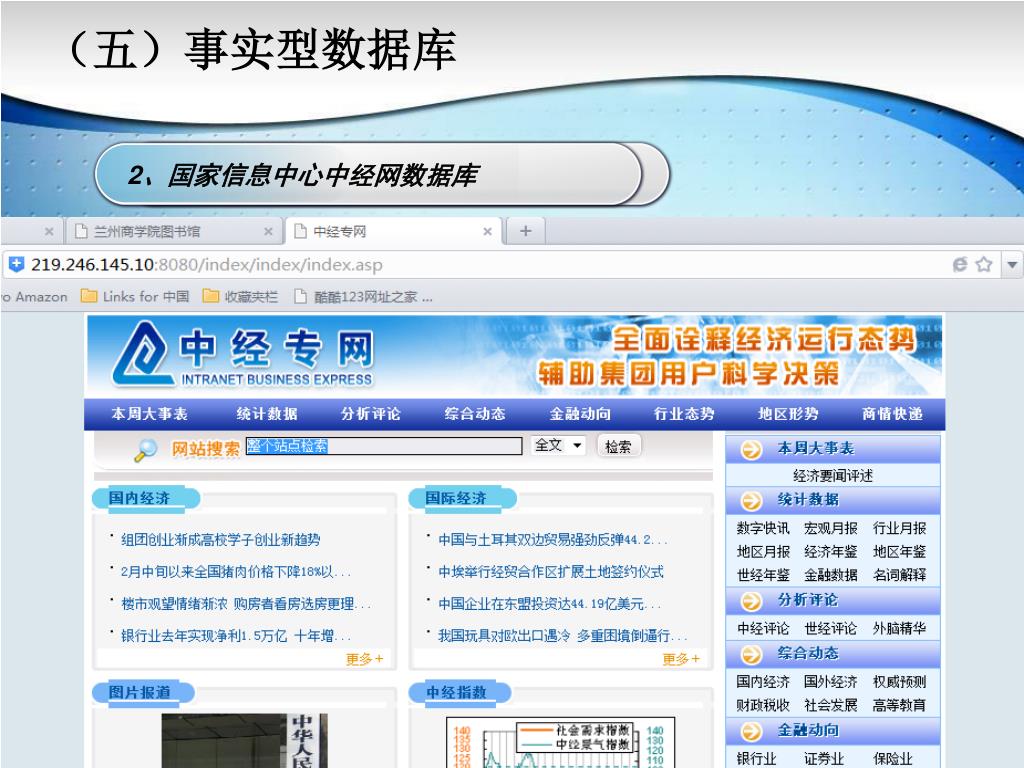This screenshot has height=768, width=1024.
Task: Open 金融动向 in navigation bar
Action: [580, 414]
